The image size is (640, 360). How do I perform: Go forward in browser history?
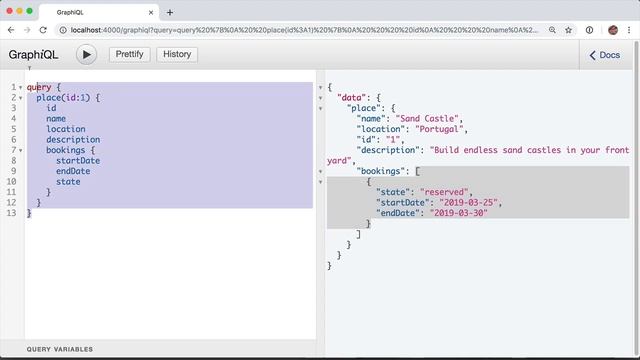coord(27,30)
